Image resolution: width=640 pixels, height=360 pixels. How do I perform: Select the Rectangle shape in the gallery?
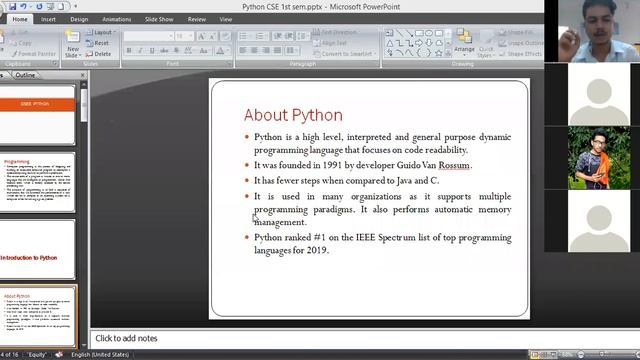click(419, 33)
